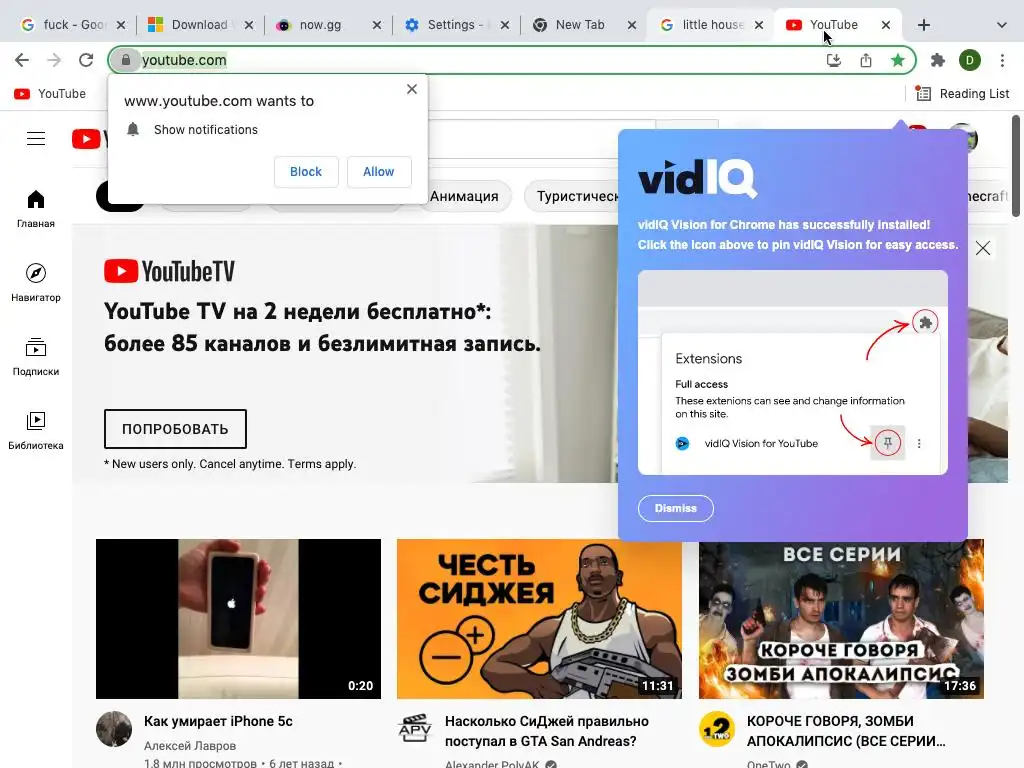This screenshot has width=1024, height=768.
Task: Open Chrome three-dot menu
Action: coord(1002,60)
